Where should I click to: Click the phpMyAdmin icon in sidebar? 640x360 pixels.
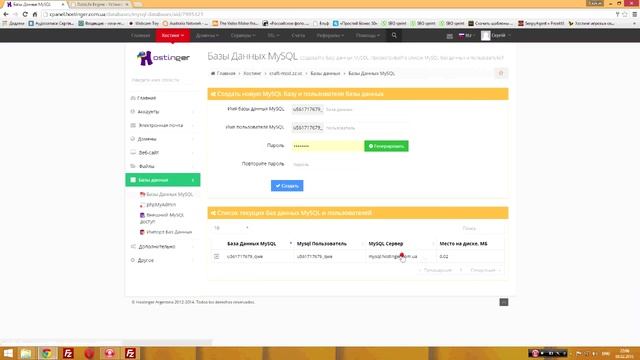[x=142, y=204]
